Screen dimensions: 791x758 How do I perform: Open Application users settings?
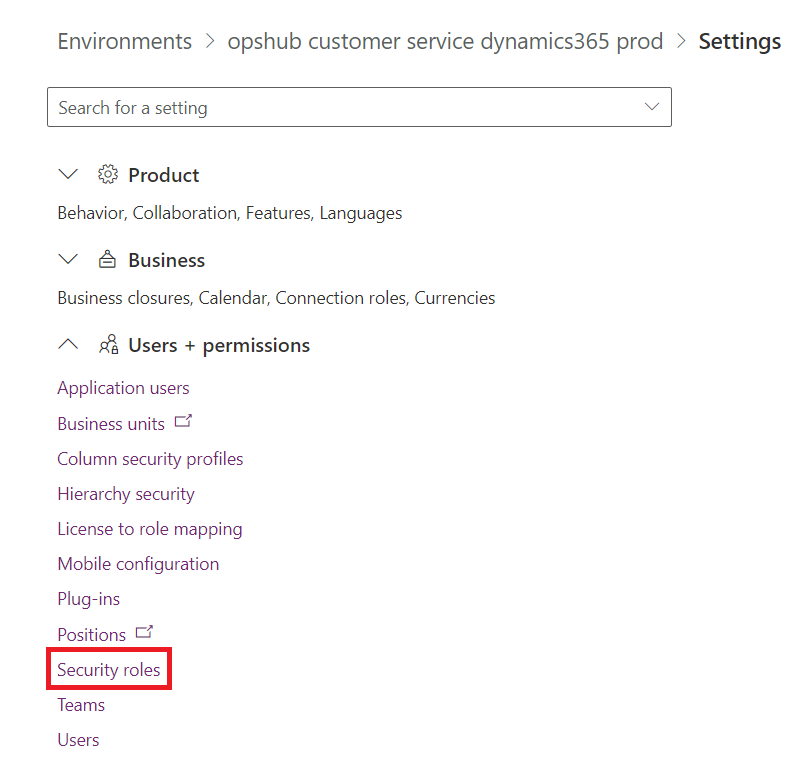(x=123, y=388)
